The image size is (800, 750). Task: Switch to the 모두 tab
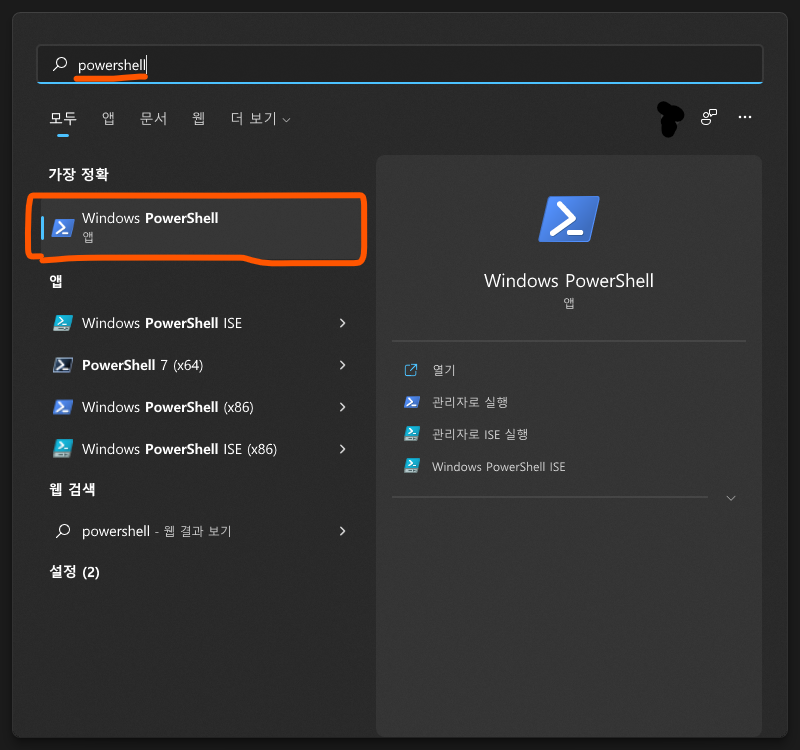tap(63, 119)
